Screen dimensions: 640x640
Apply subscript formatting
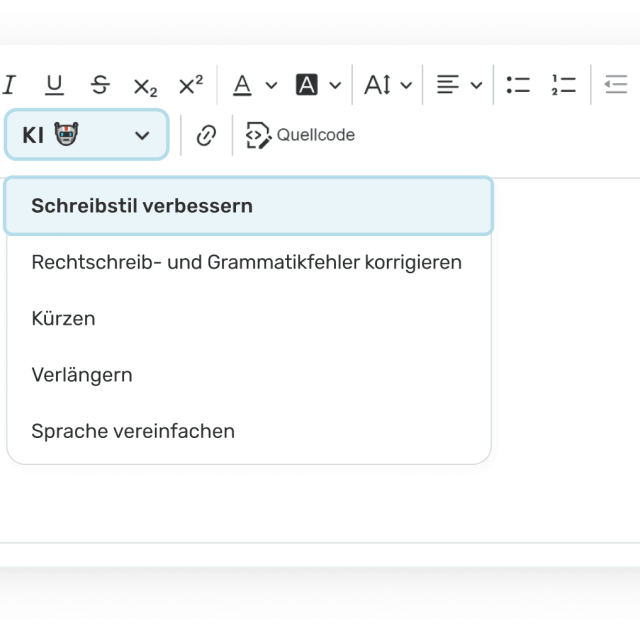[145, 85]
